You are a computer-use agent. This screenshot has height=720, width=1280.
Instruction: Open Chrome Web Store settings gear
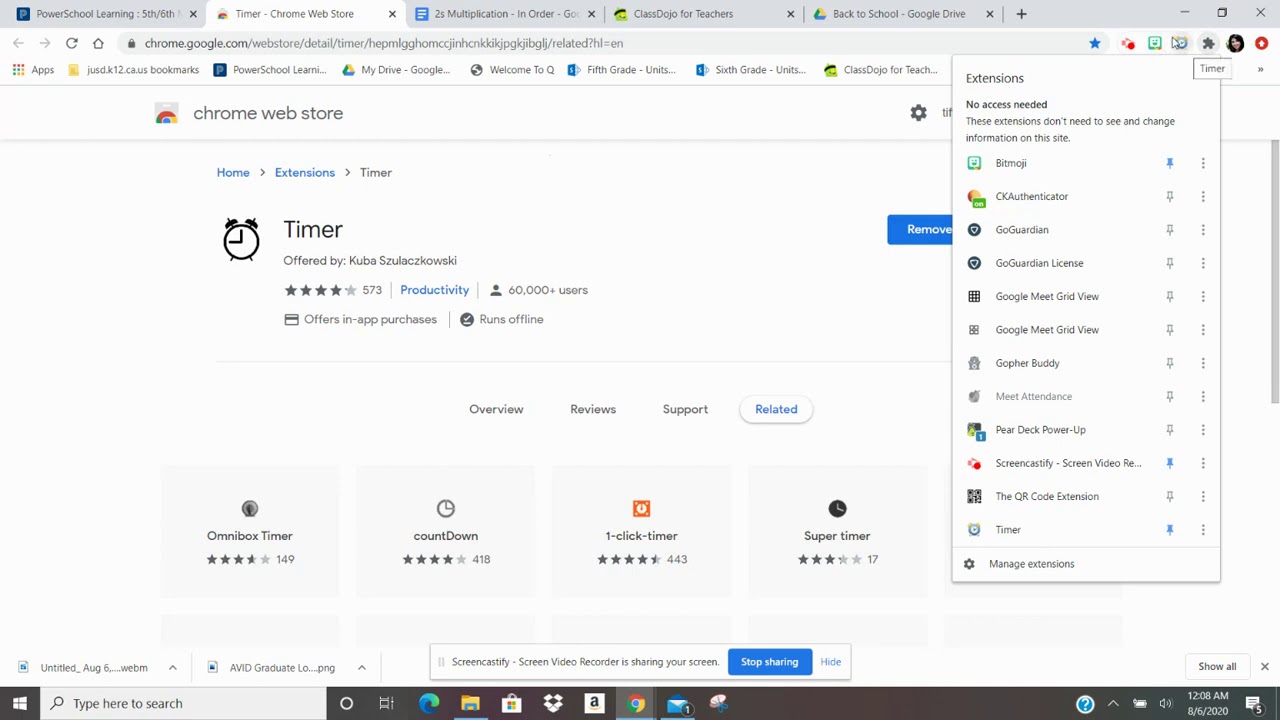[x=918, y=113]
